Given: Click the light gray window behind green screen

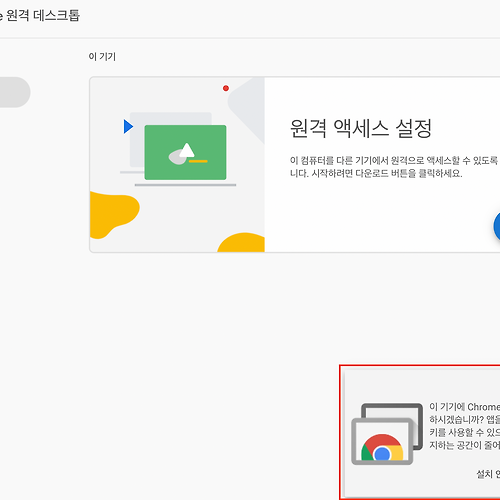Looking at the screenshot, I should point(171,139).
